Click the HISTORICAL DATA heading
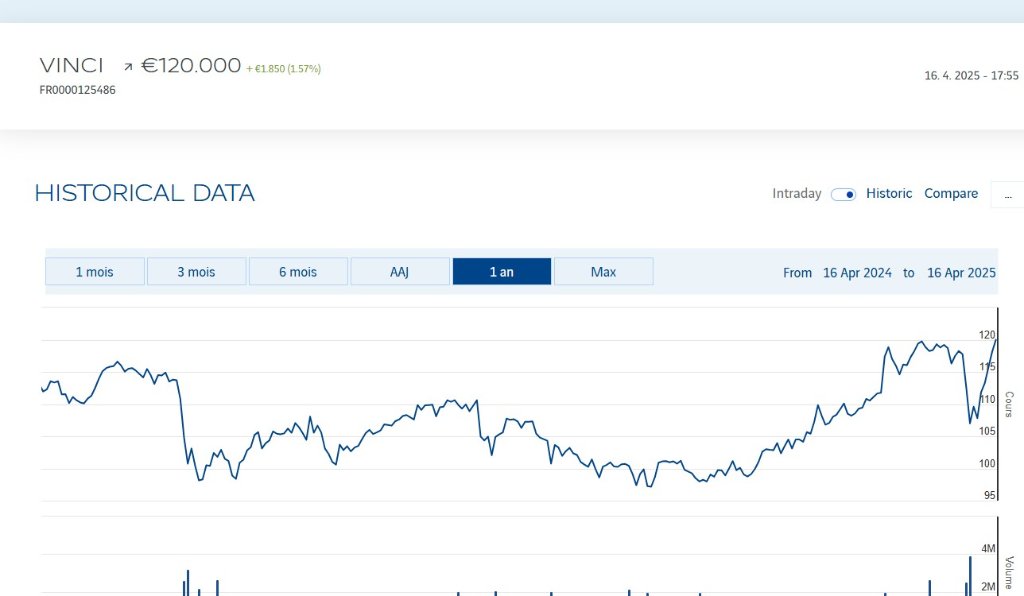 (x=144, y=193)
